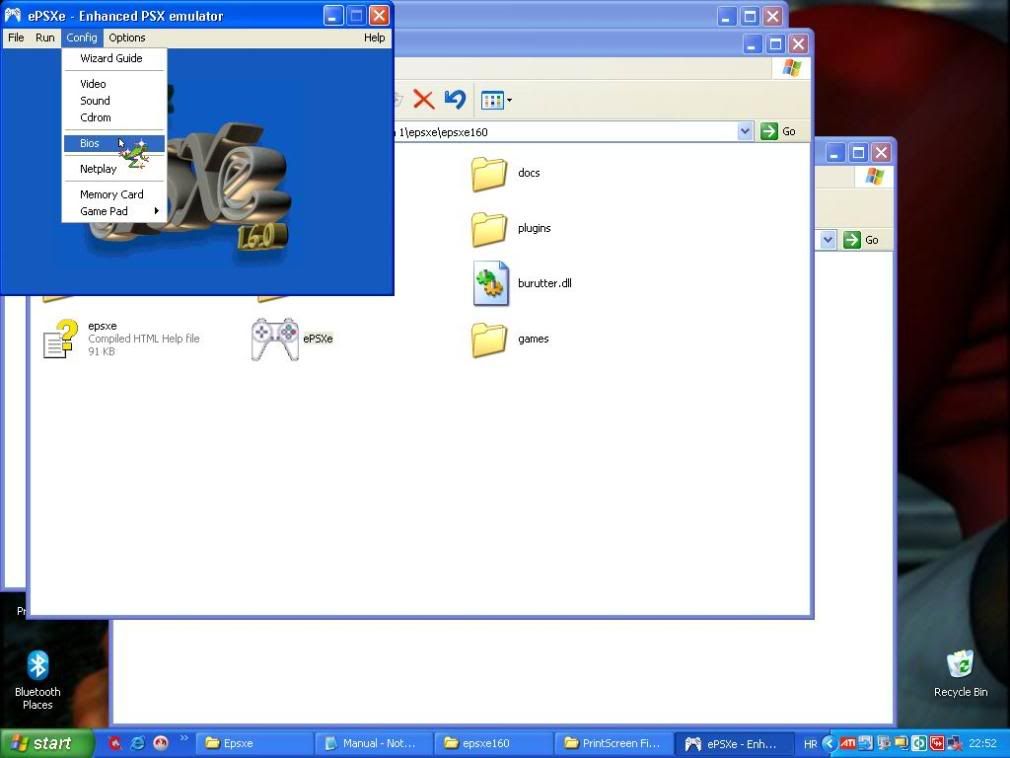Click the blue Undo arrow in Explorer toolbar
Image resolution: width=1010 pixels, height=758 pixels.
coord(455,99)
